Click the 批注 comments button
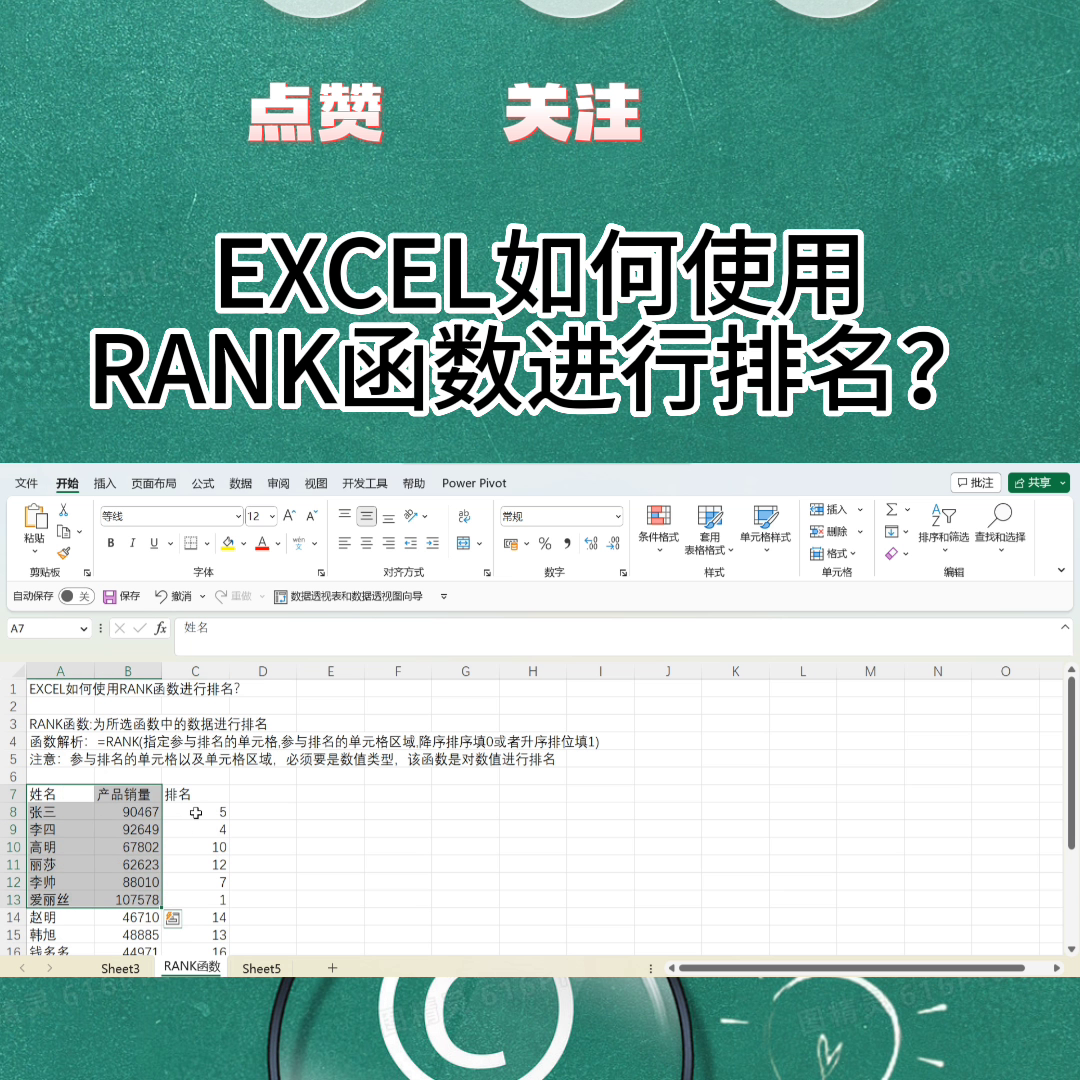Viewport: 1080px width, 1080px height. tap(975, 483)
